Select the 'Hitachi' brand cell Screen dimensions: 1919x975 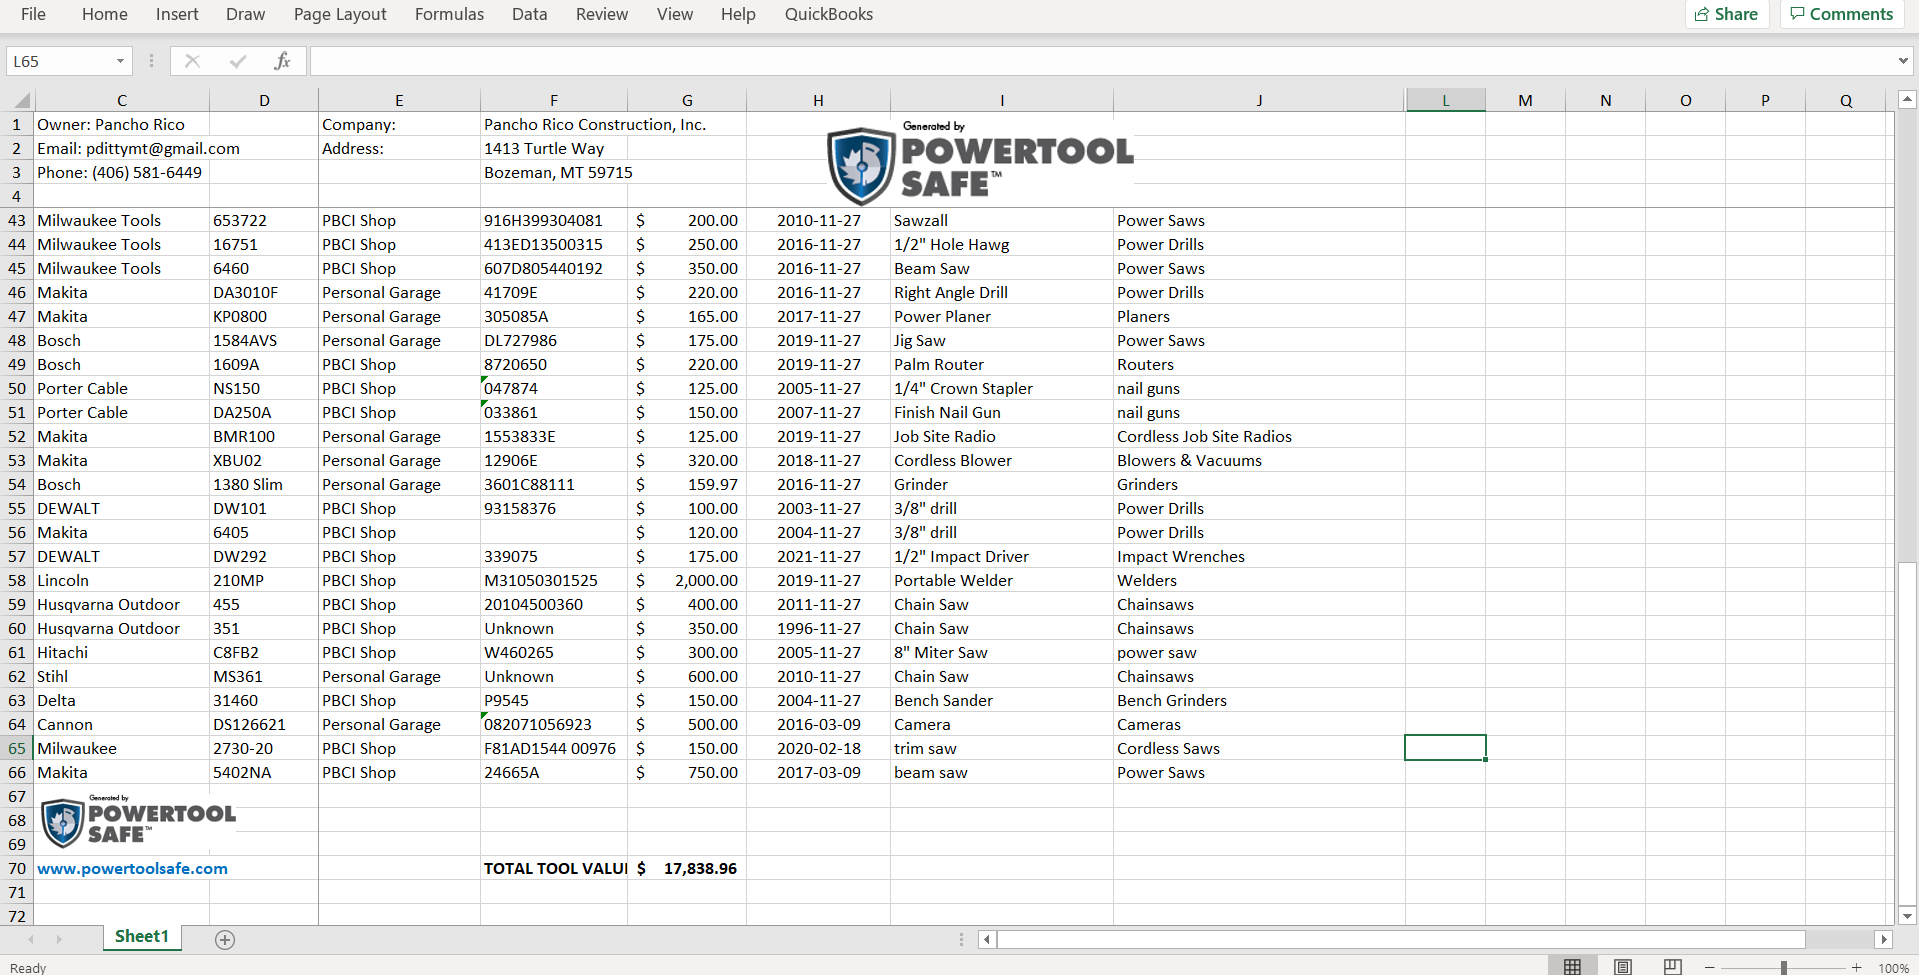pos(122,652)
